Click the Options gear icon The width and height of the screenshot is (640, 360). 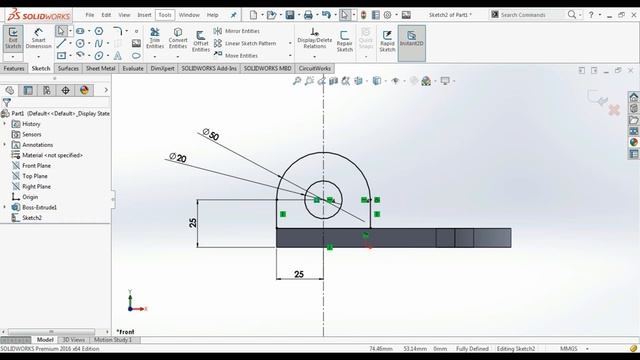(387, 15)
